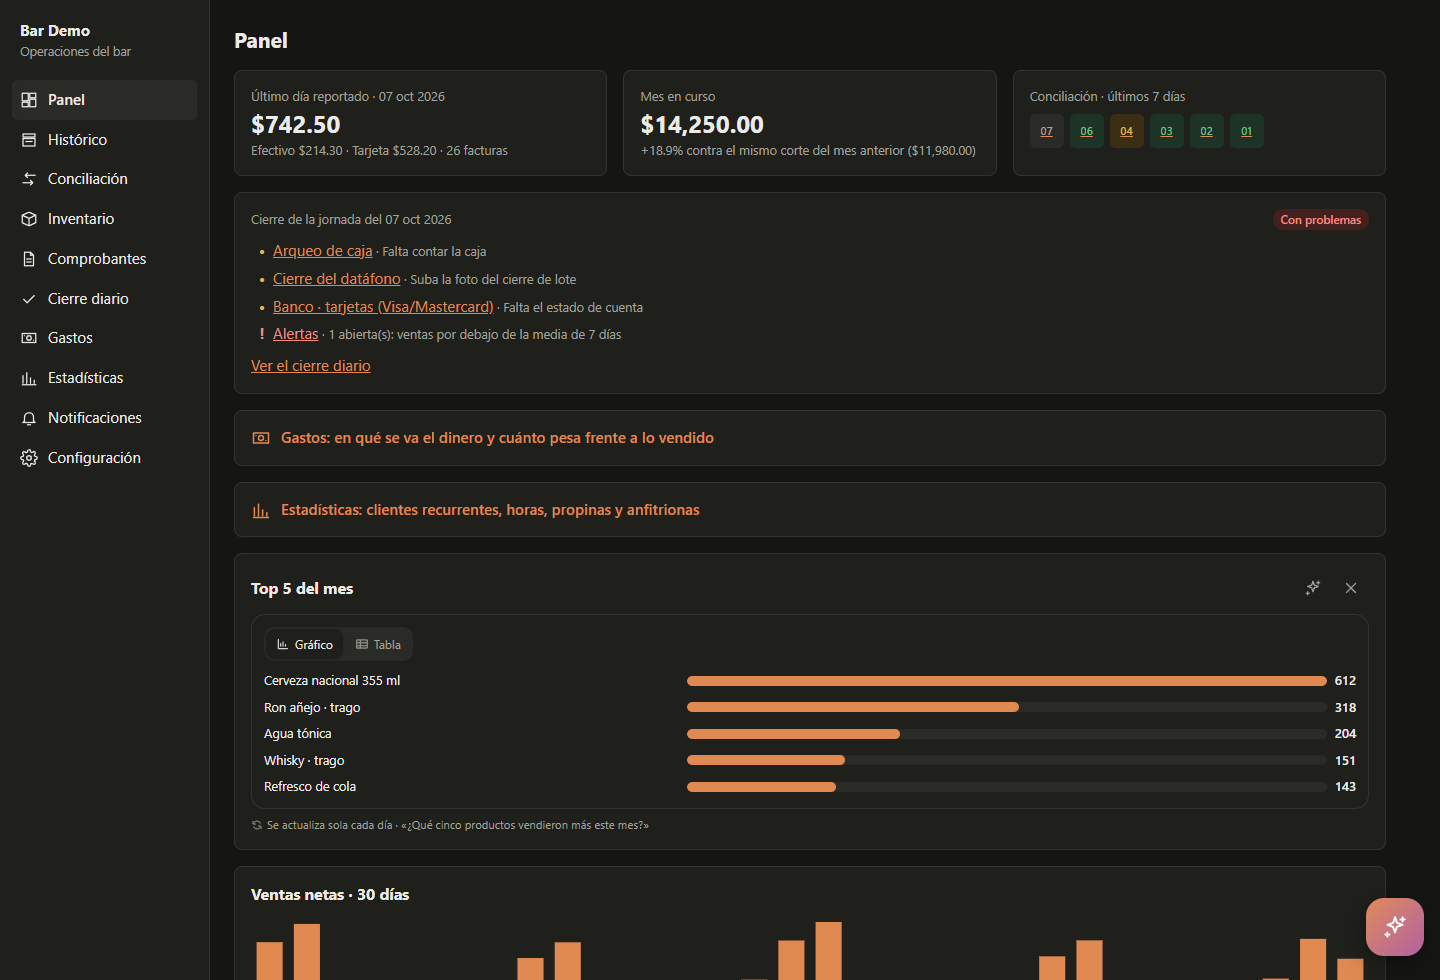This screenshot has width=1440, height=980.
Task: Switch to Gráfico view
Action: pos(305,645)
